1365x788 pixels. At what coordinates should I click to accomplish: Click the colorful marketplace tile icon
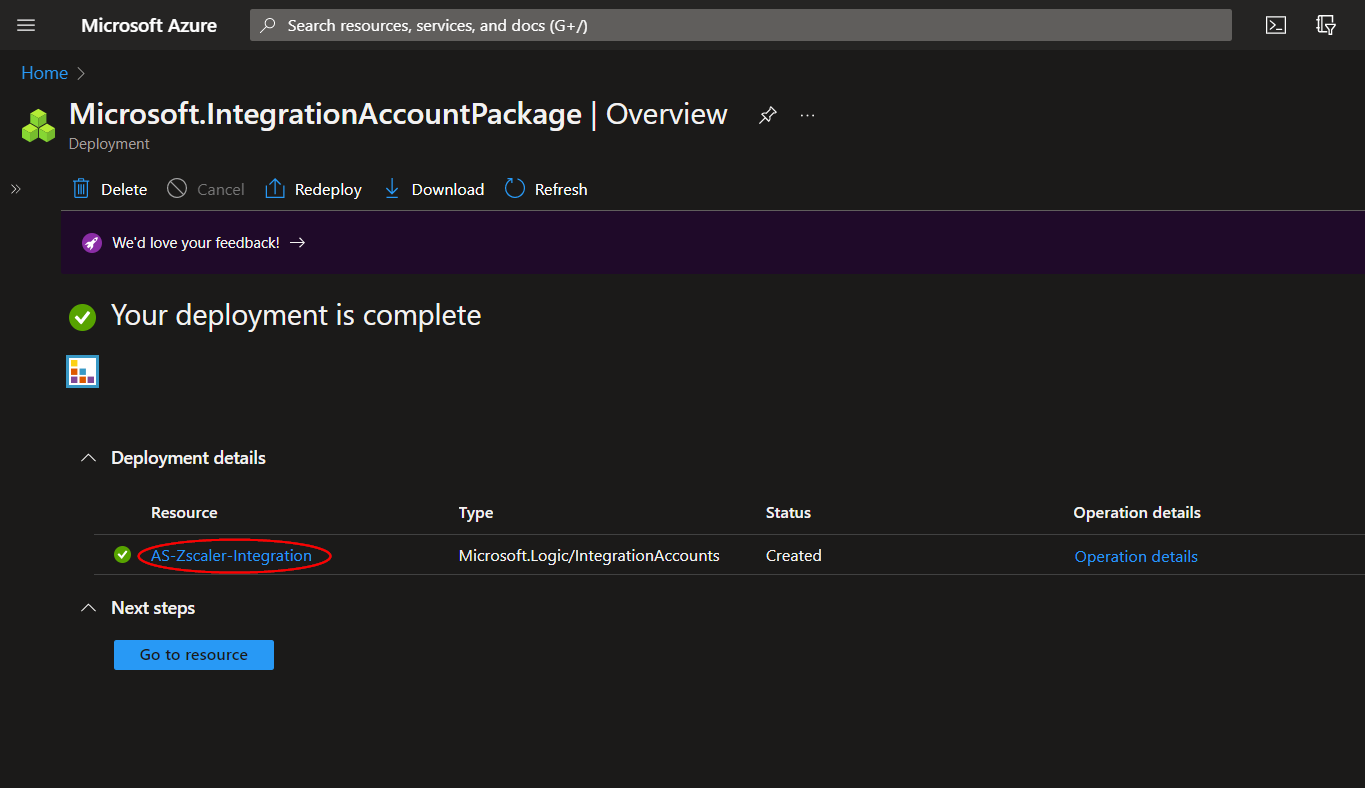pyautogui.click(x=82, y=371)
